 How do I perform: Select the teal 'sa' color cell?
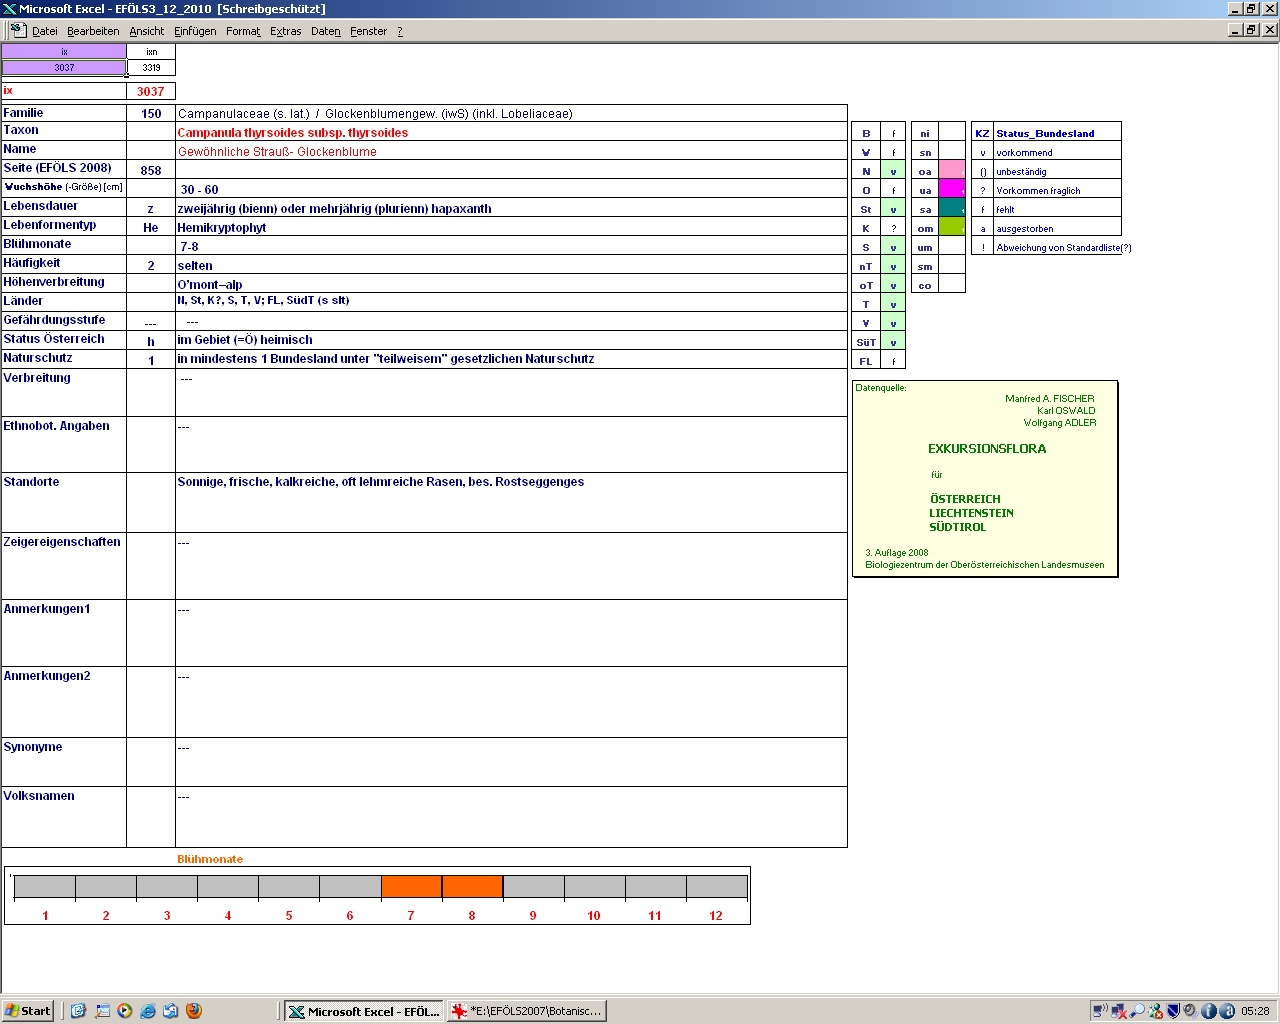(952, 208)
